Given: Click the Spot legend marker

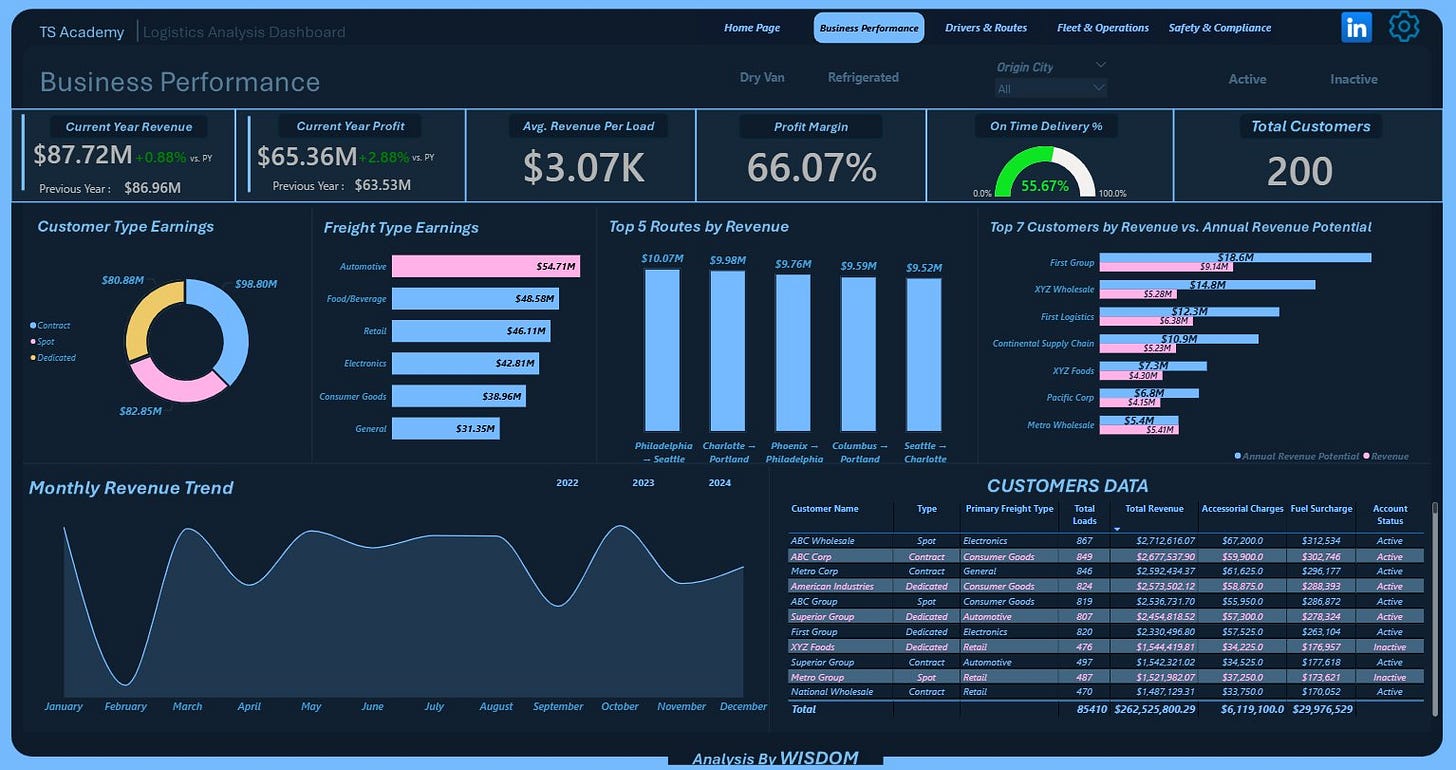Looking at the screenshot, I should [x=34, y=341].
